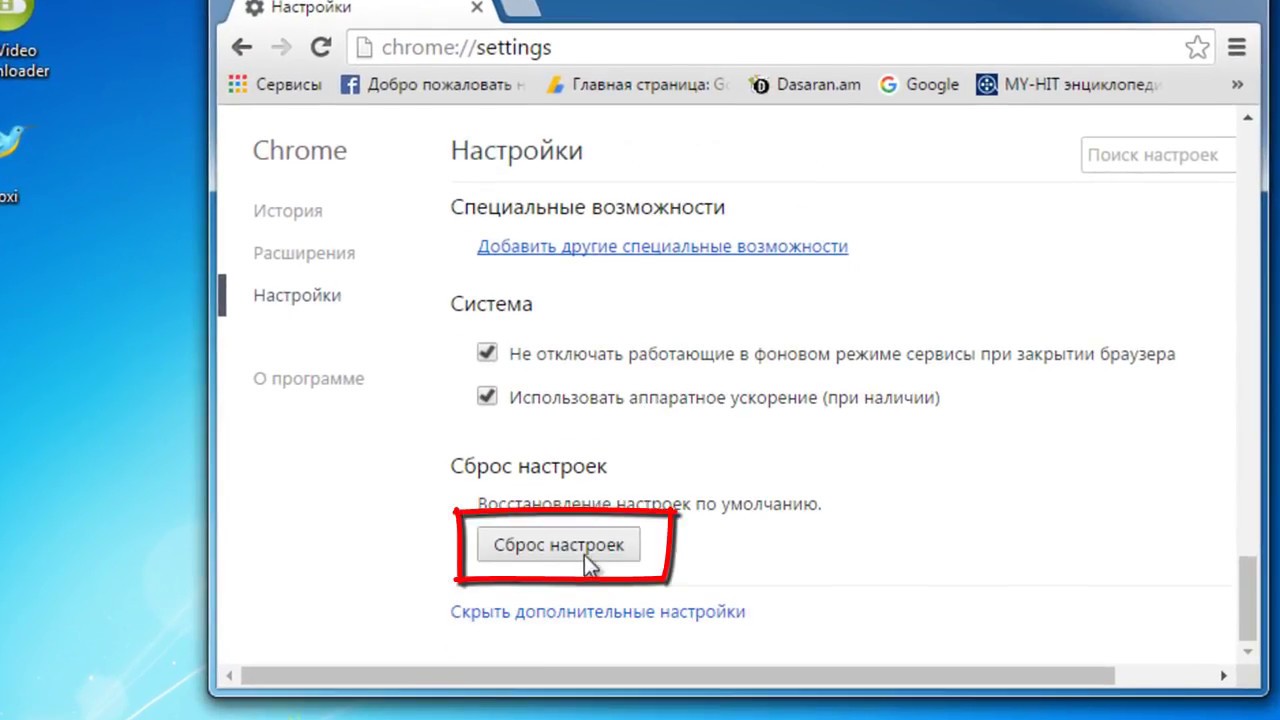Click the Добавить другие специальные возможности link
This screenshot has width=1280, height=720.
(662, 246)
